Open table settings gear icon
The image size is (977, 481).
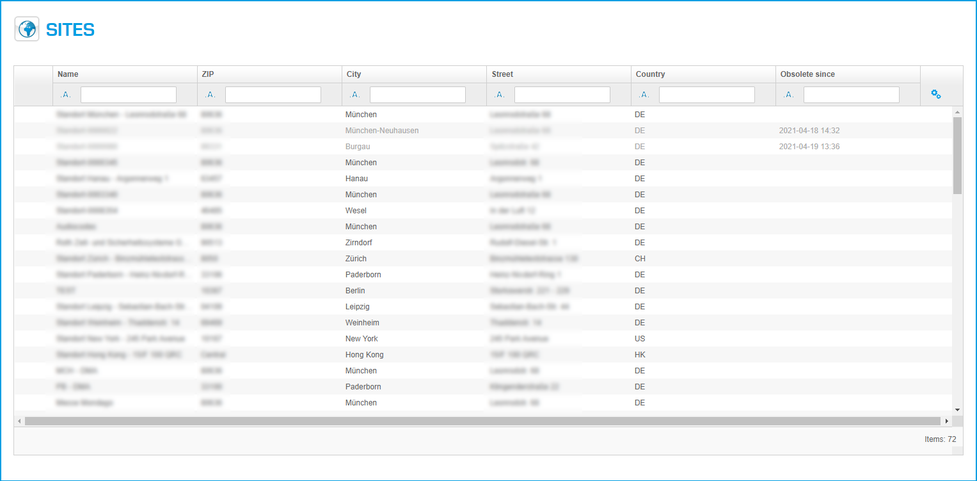(x=936, y=95)
